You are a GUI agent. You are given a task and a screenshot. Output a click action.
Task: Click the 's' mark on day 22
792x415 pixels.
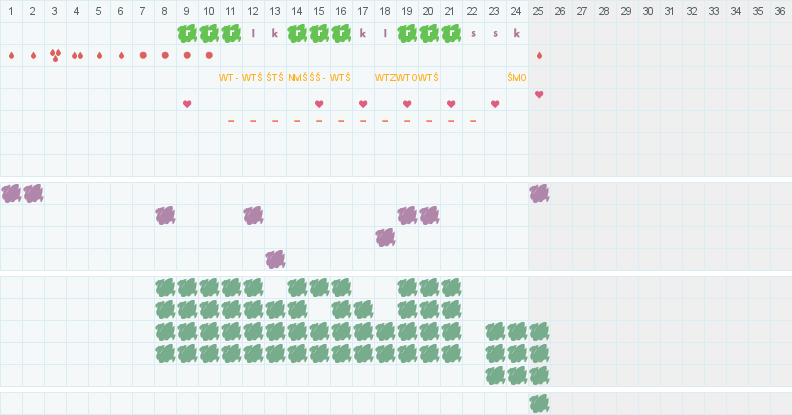coord(473,33)
